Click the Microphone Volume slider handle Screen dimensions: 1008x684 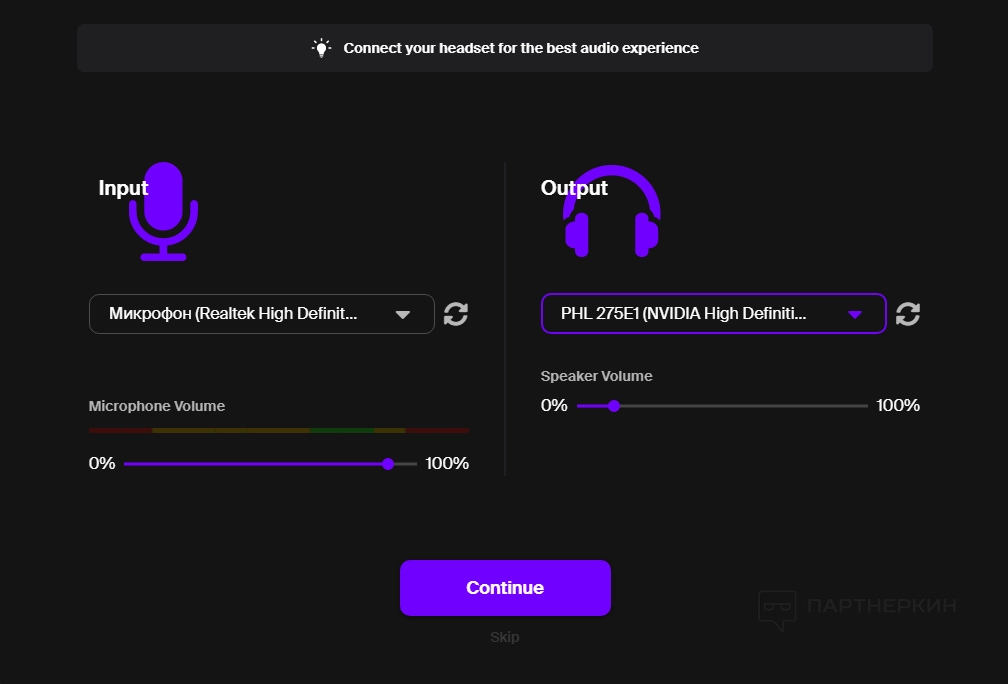388,464
